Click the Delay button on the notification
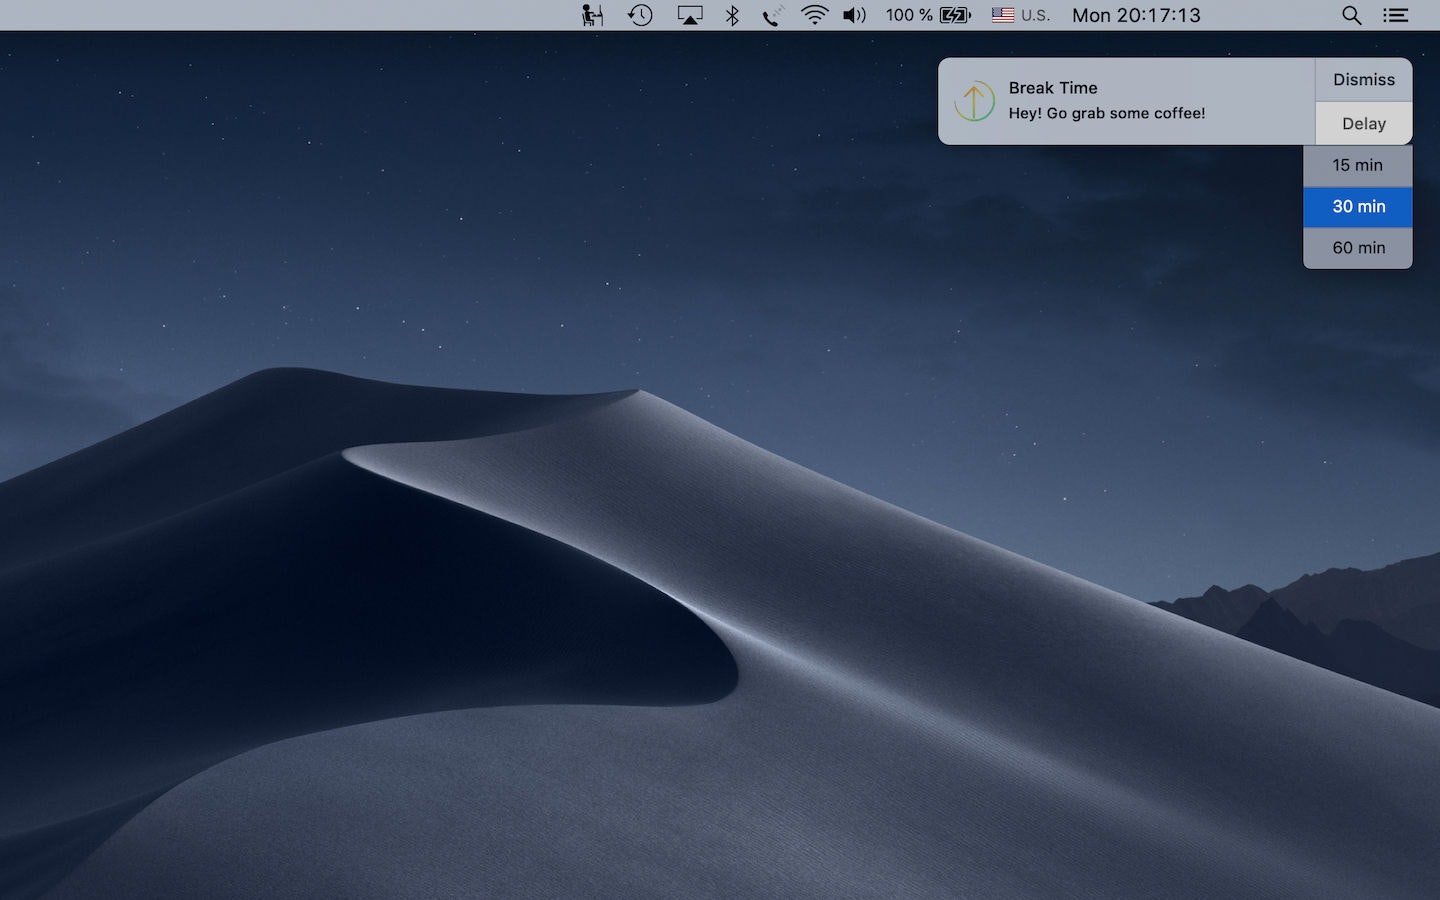This screenshot has height=900, width=1440. click(x=1364, y=124)
